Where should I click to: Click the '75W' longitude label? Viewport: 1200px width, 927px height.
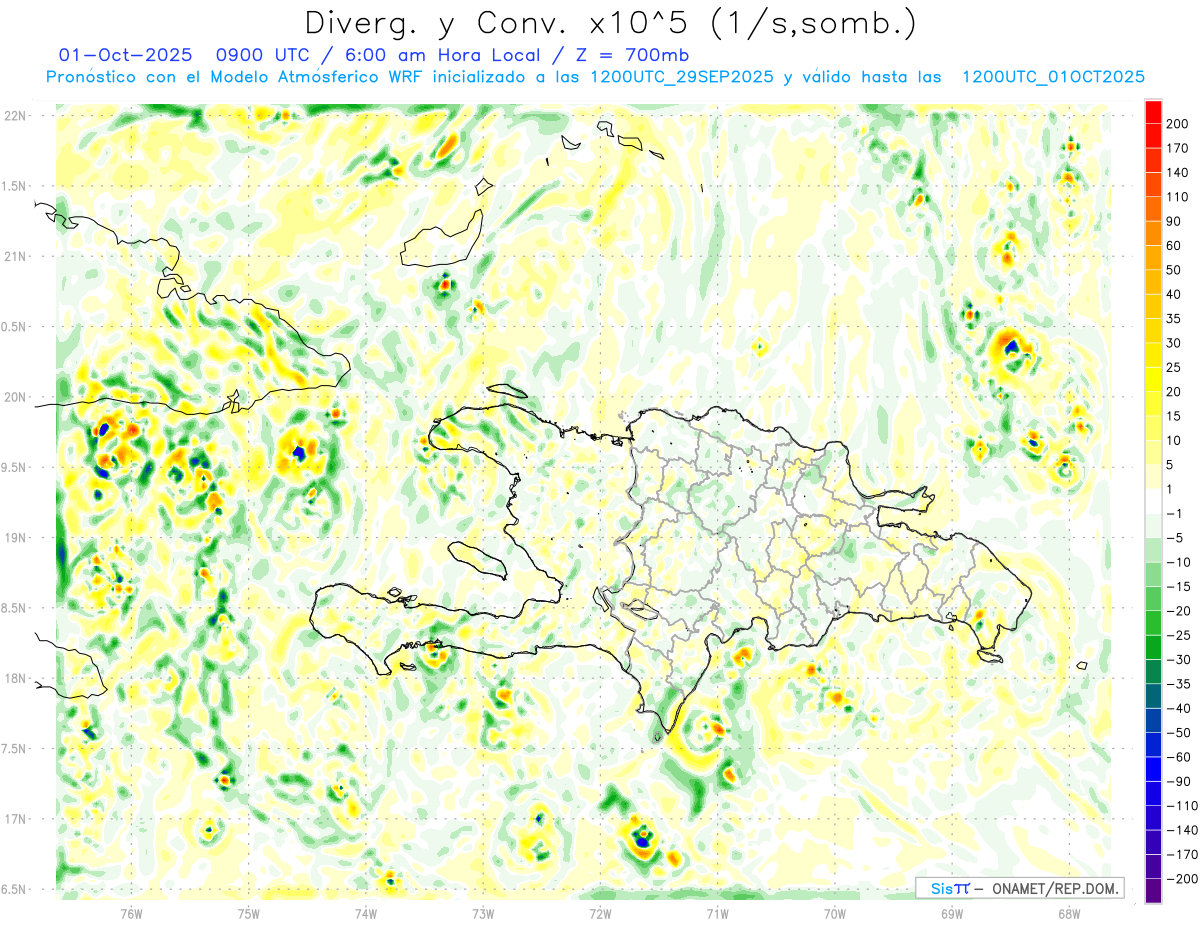click(249, 913)
